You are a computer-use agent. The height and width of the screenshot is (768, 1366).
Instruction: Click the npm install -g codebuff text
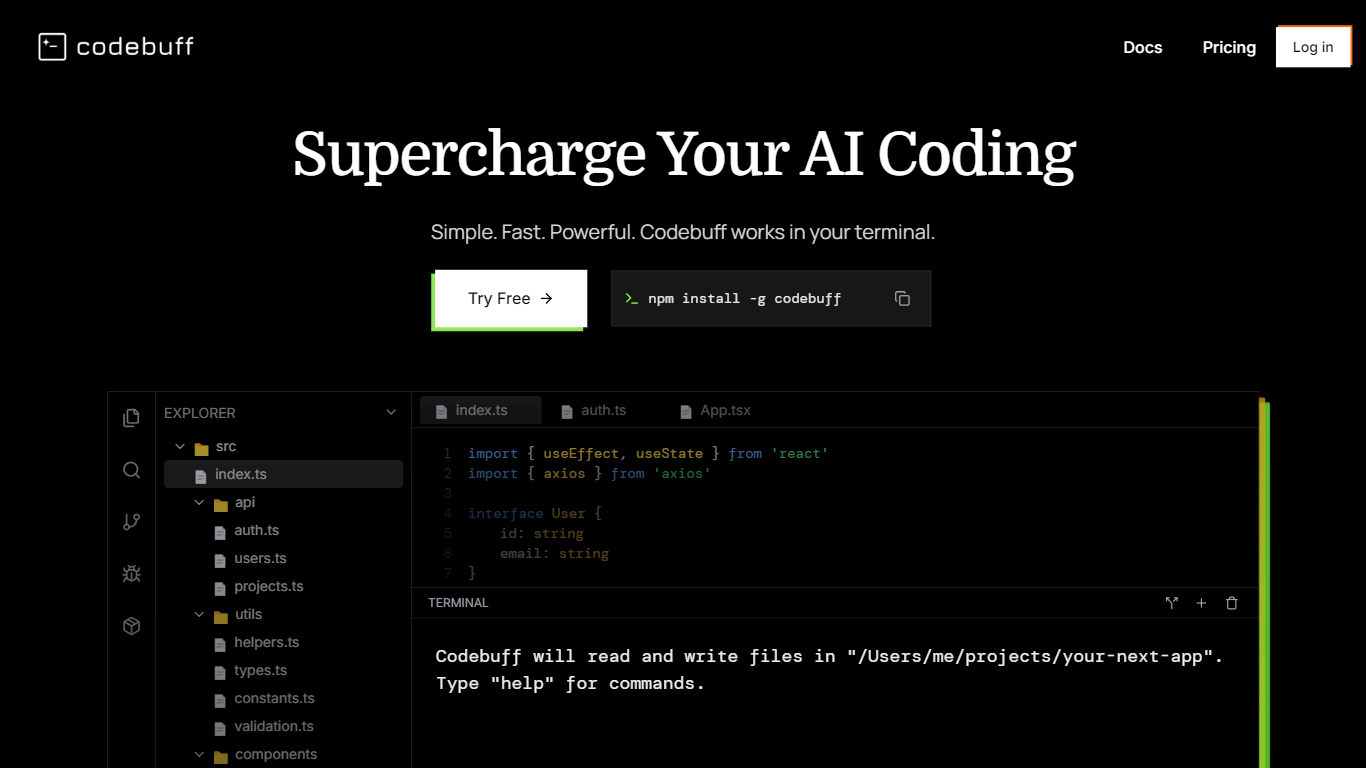[744, 298]
